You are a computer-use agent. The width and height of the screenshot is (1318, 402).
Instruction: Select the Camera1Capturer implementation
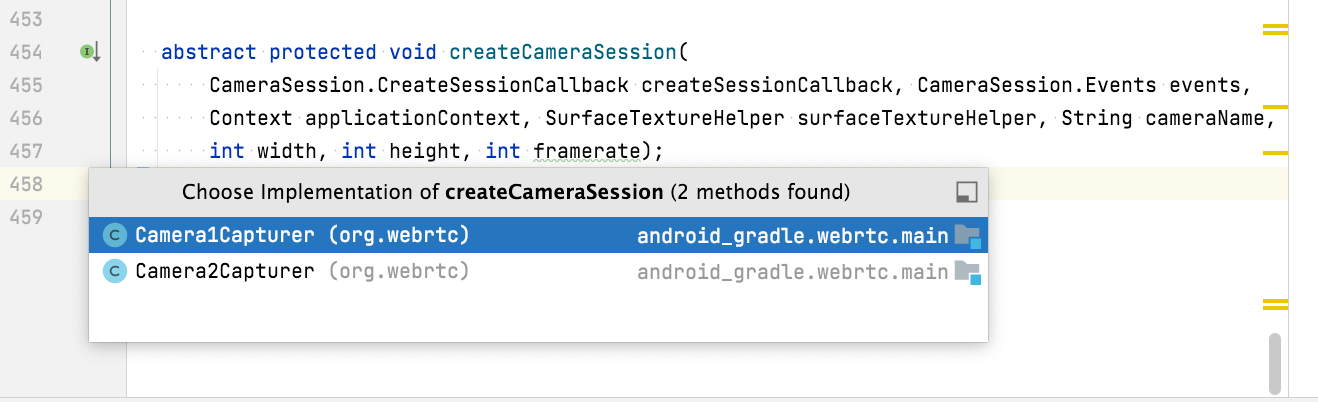click(x=538, y=236)
